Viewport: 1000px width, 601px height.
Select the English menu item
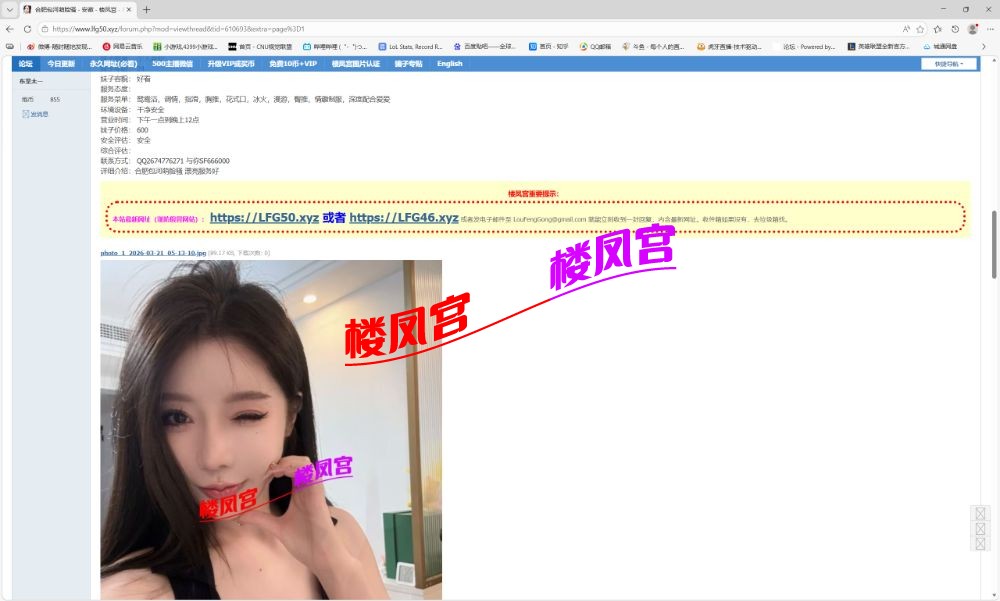(x=449, y=63)
